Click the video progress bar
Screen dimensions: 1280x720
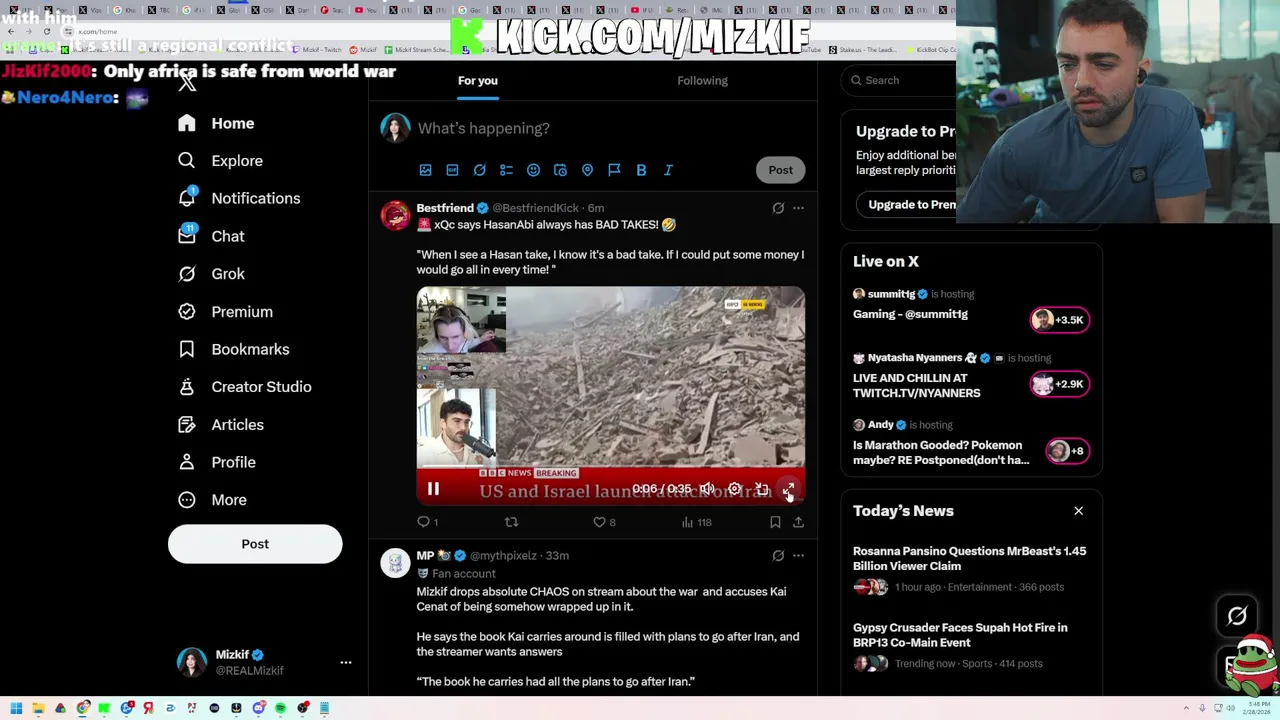610,468
